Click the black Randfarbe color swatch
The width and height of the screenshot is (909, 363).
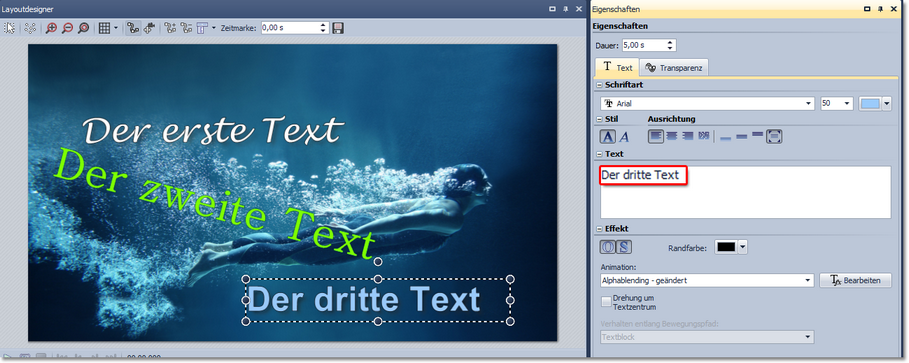[x=726, y=247]
